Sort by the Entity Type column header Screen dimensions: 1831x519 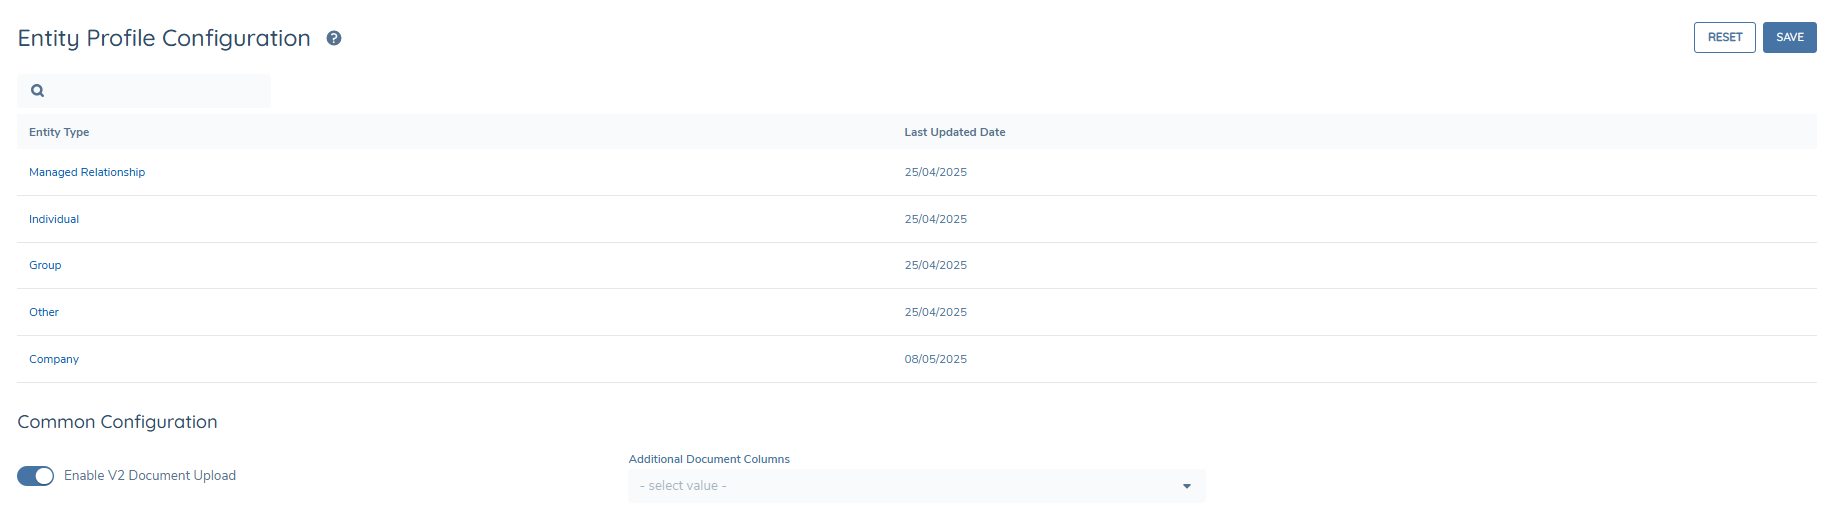59,132
